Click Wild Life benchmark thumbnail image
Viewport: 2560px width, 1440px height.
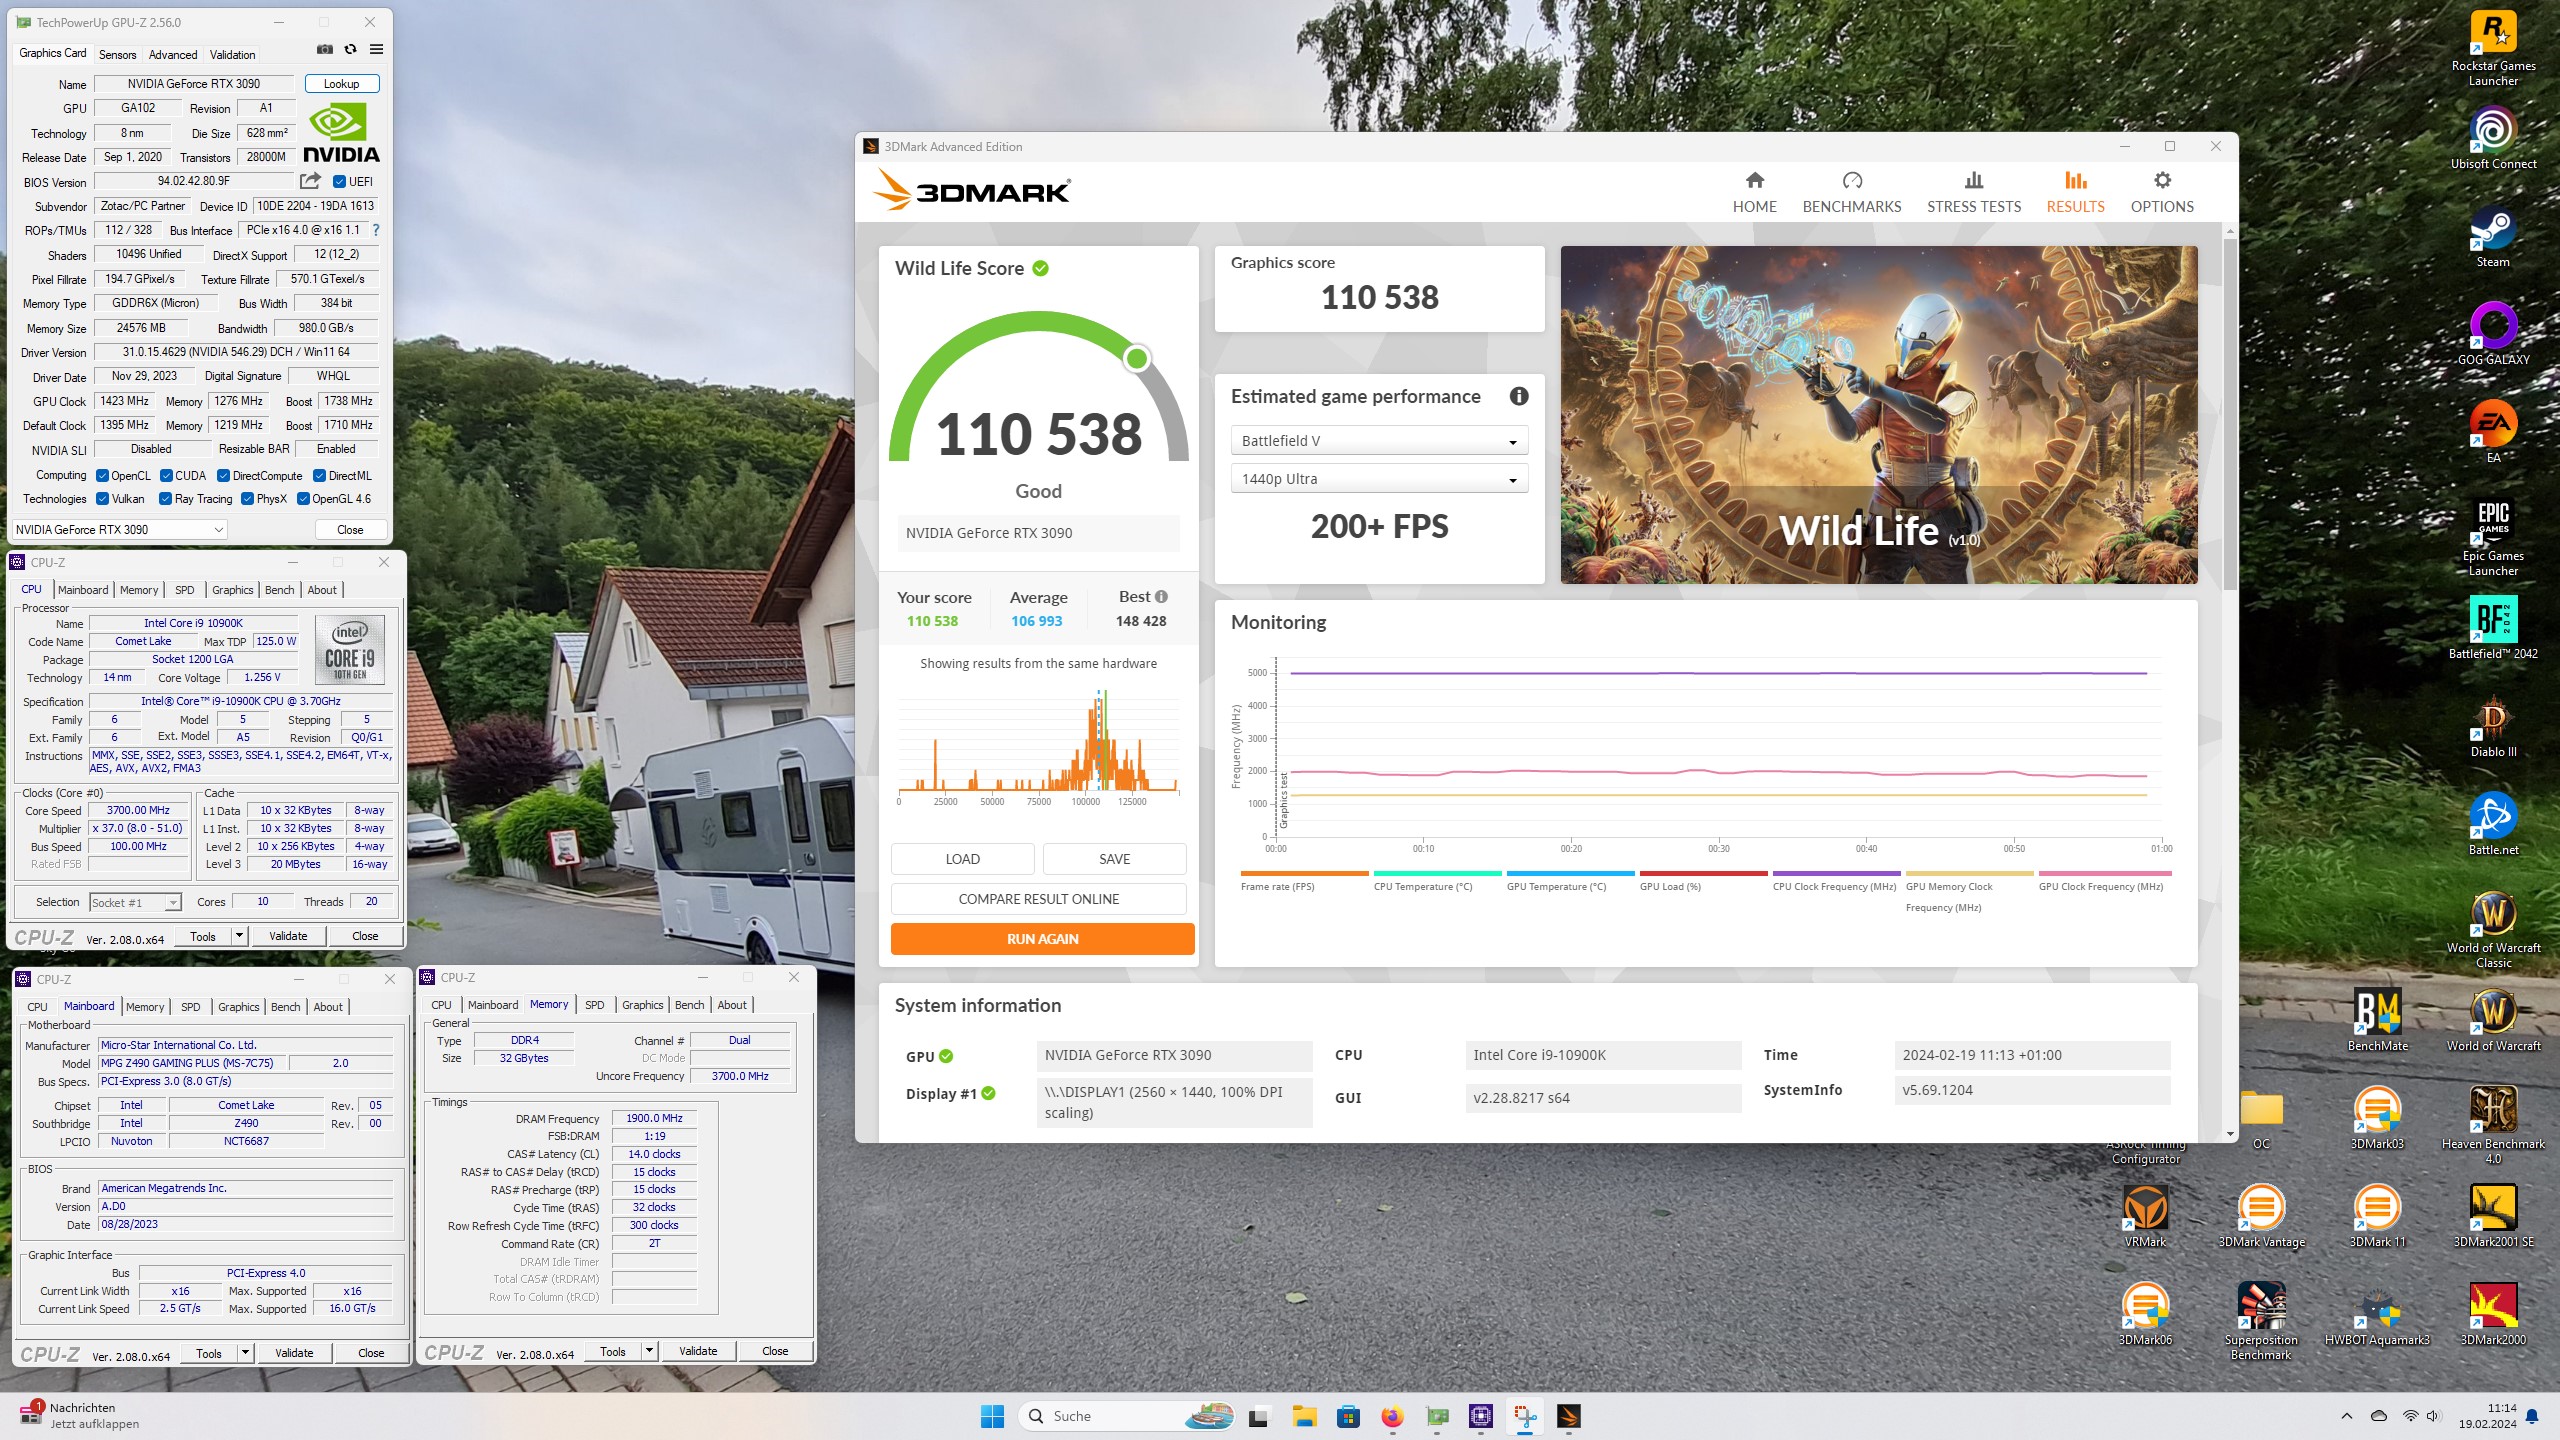1879,415
